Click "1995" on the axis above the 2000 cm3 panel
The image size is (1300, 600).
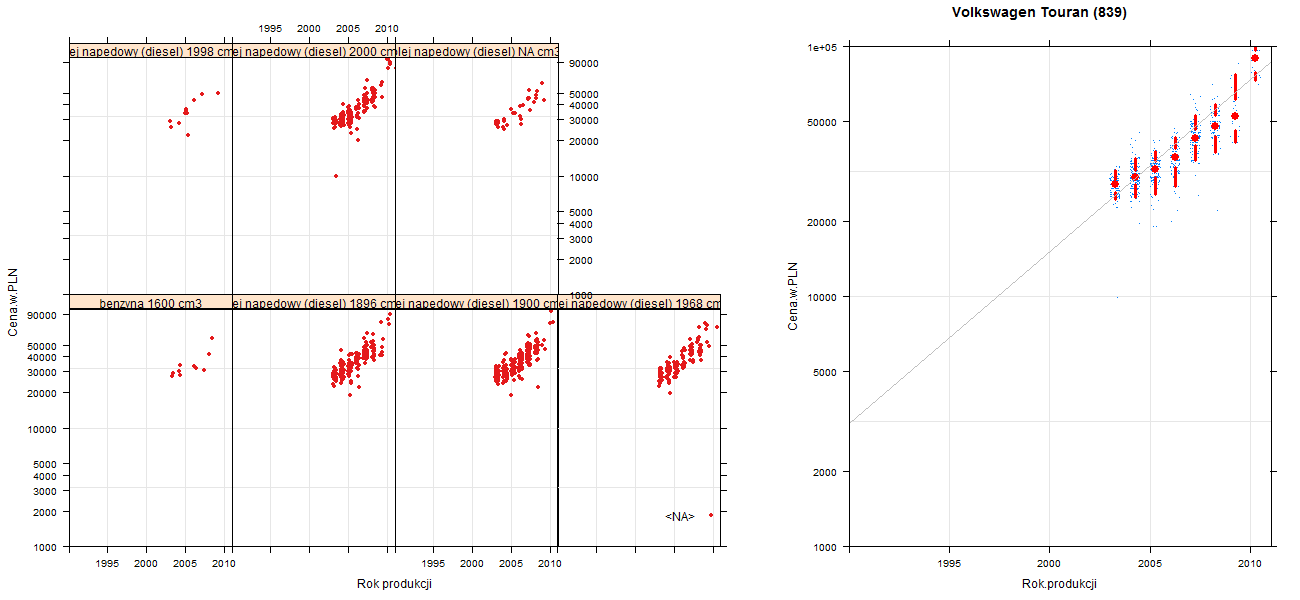[x=270, y=28]
